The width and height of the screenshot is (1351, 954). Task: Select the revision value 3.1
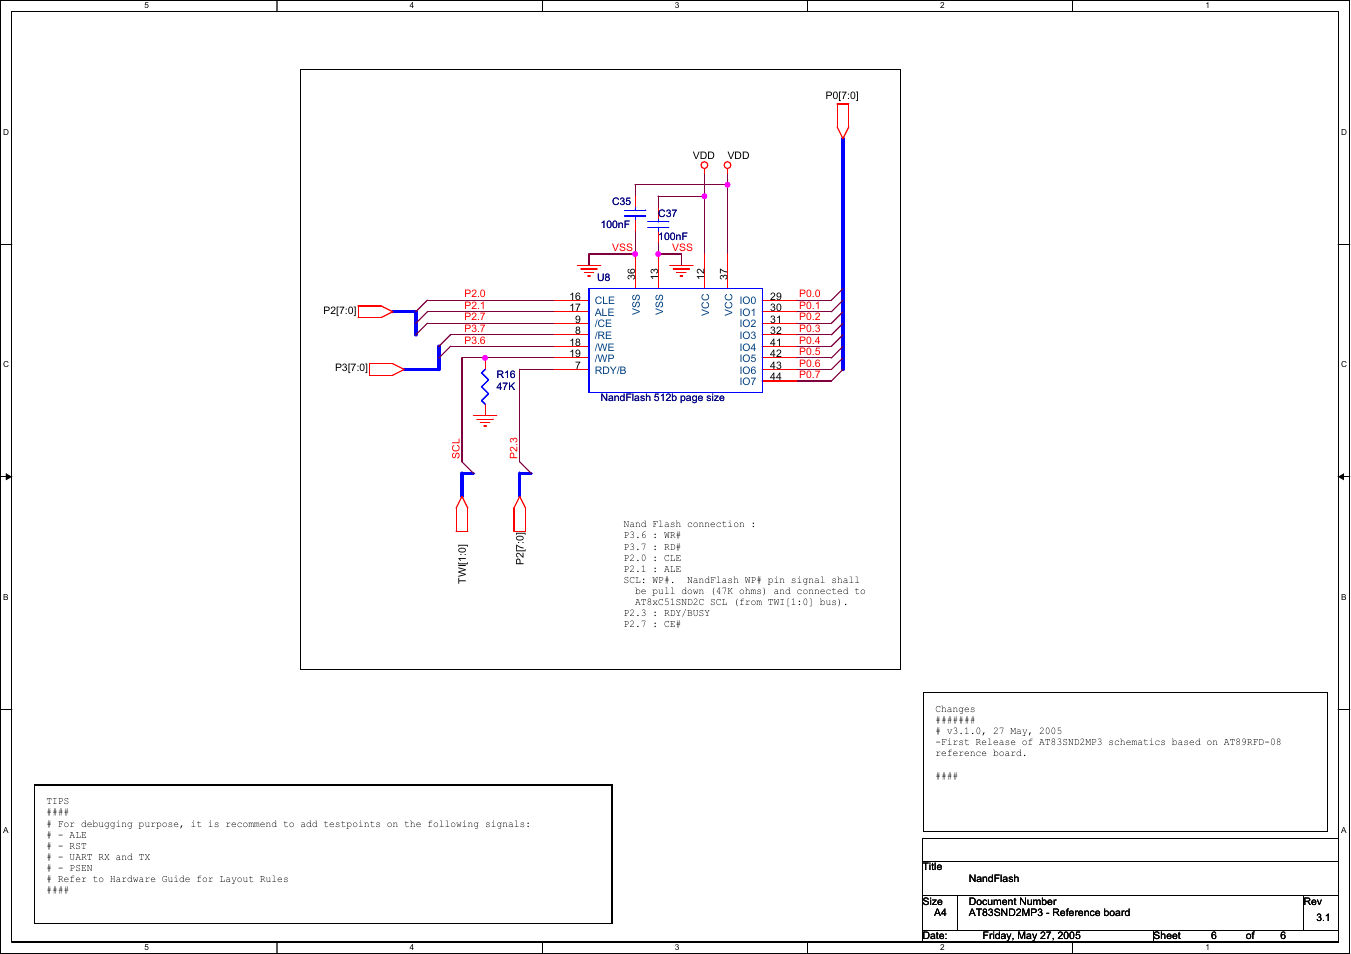[x=1323, y=917]
